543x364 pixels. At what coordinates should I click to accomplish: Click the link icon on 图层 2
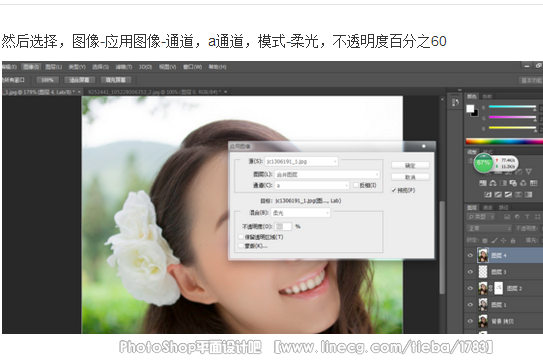pos(491,288)
